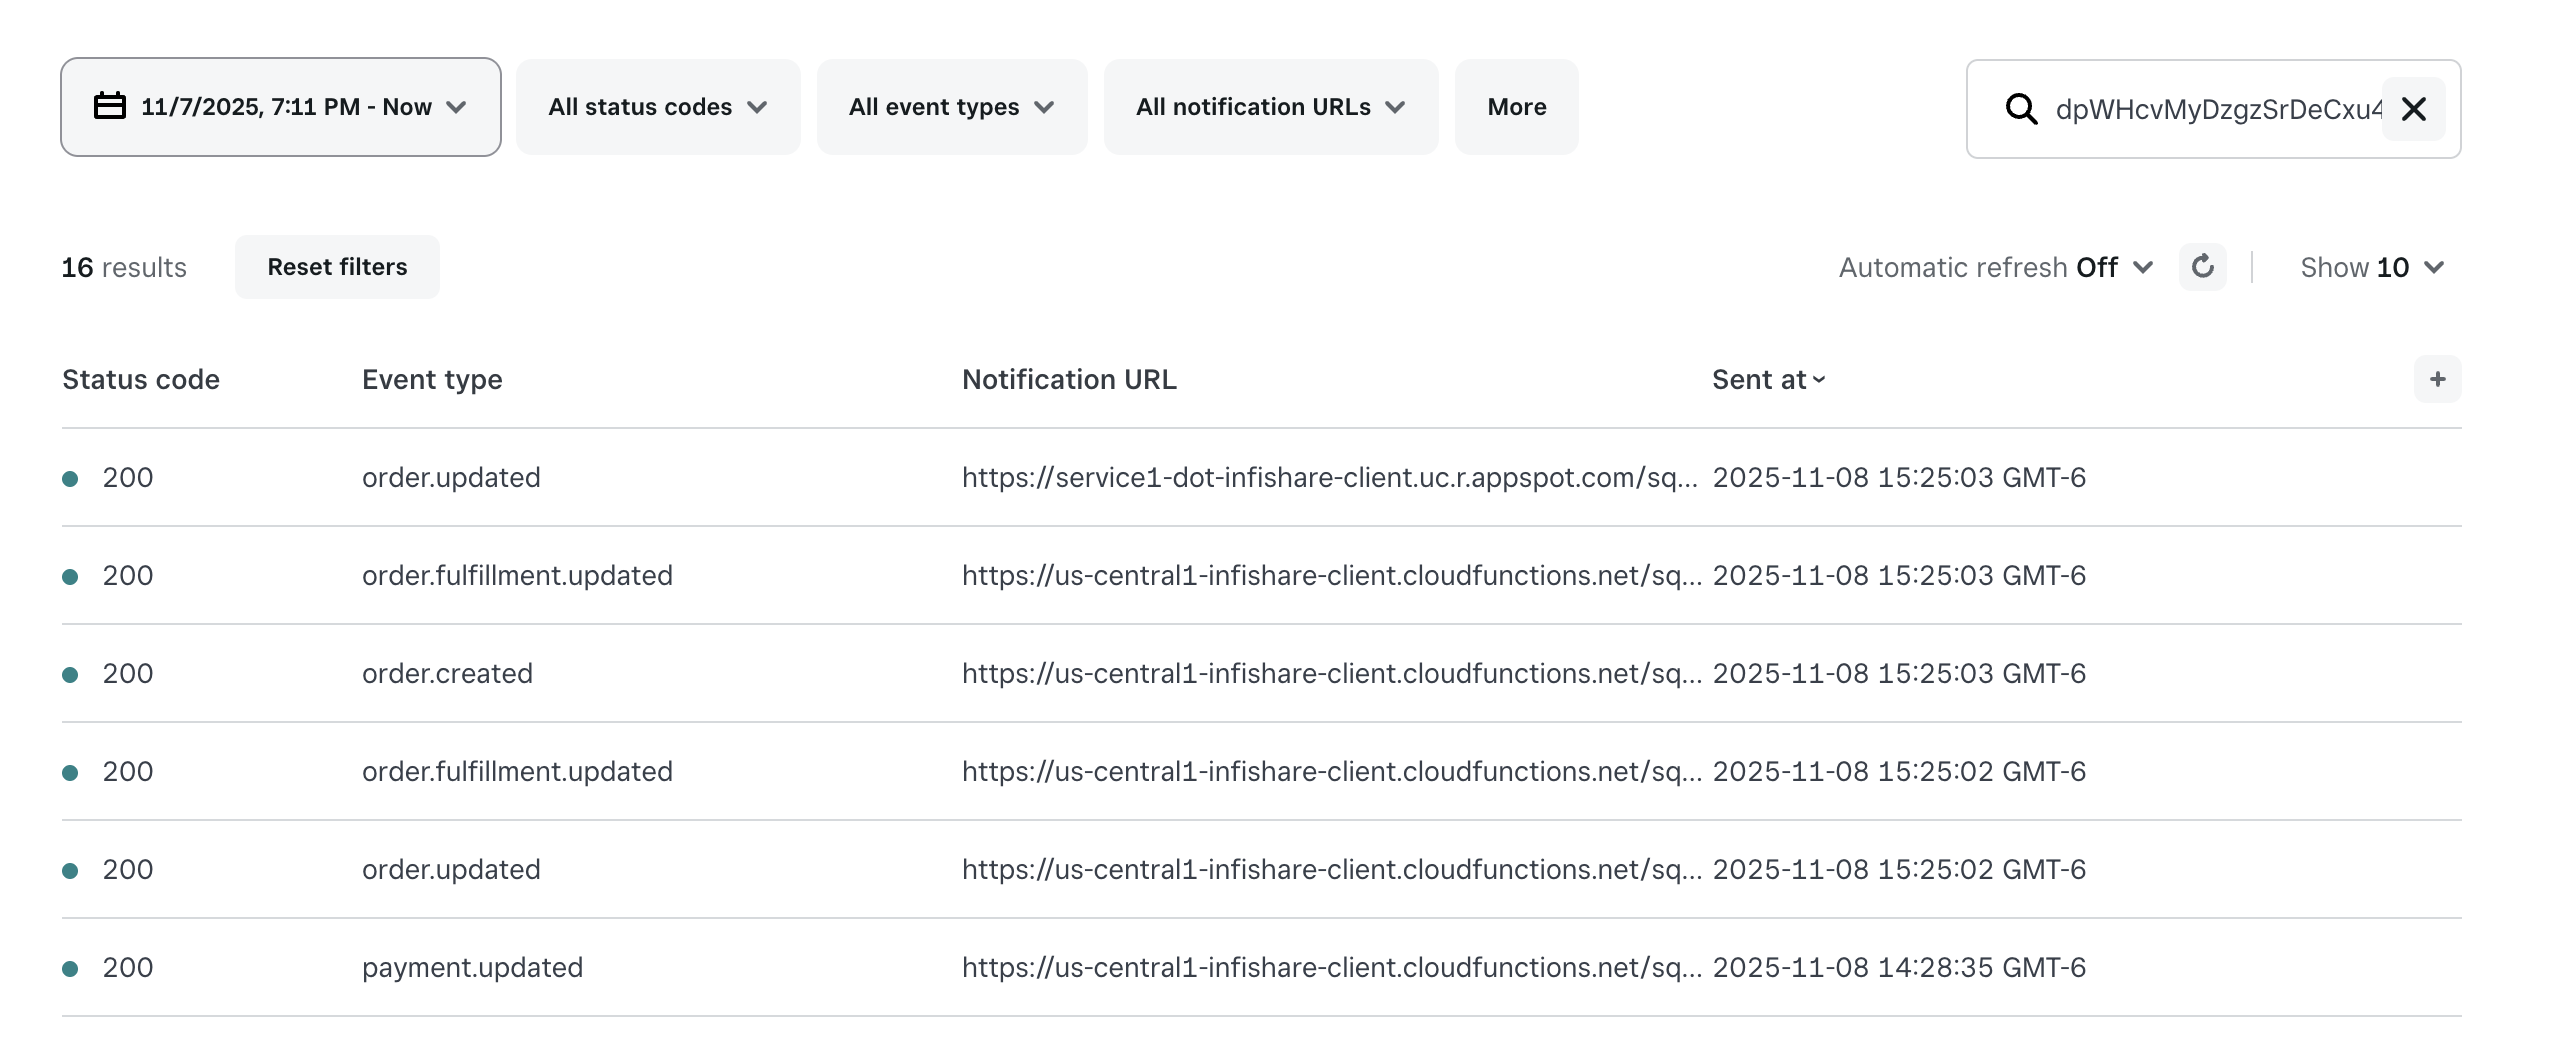The height and width of the screenshot is (1060, 2556).
Task: Click status dot of payment.updated row
Action: pyautogui.click(x=70, y=968)
